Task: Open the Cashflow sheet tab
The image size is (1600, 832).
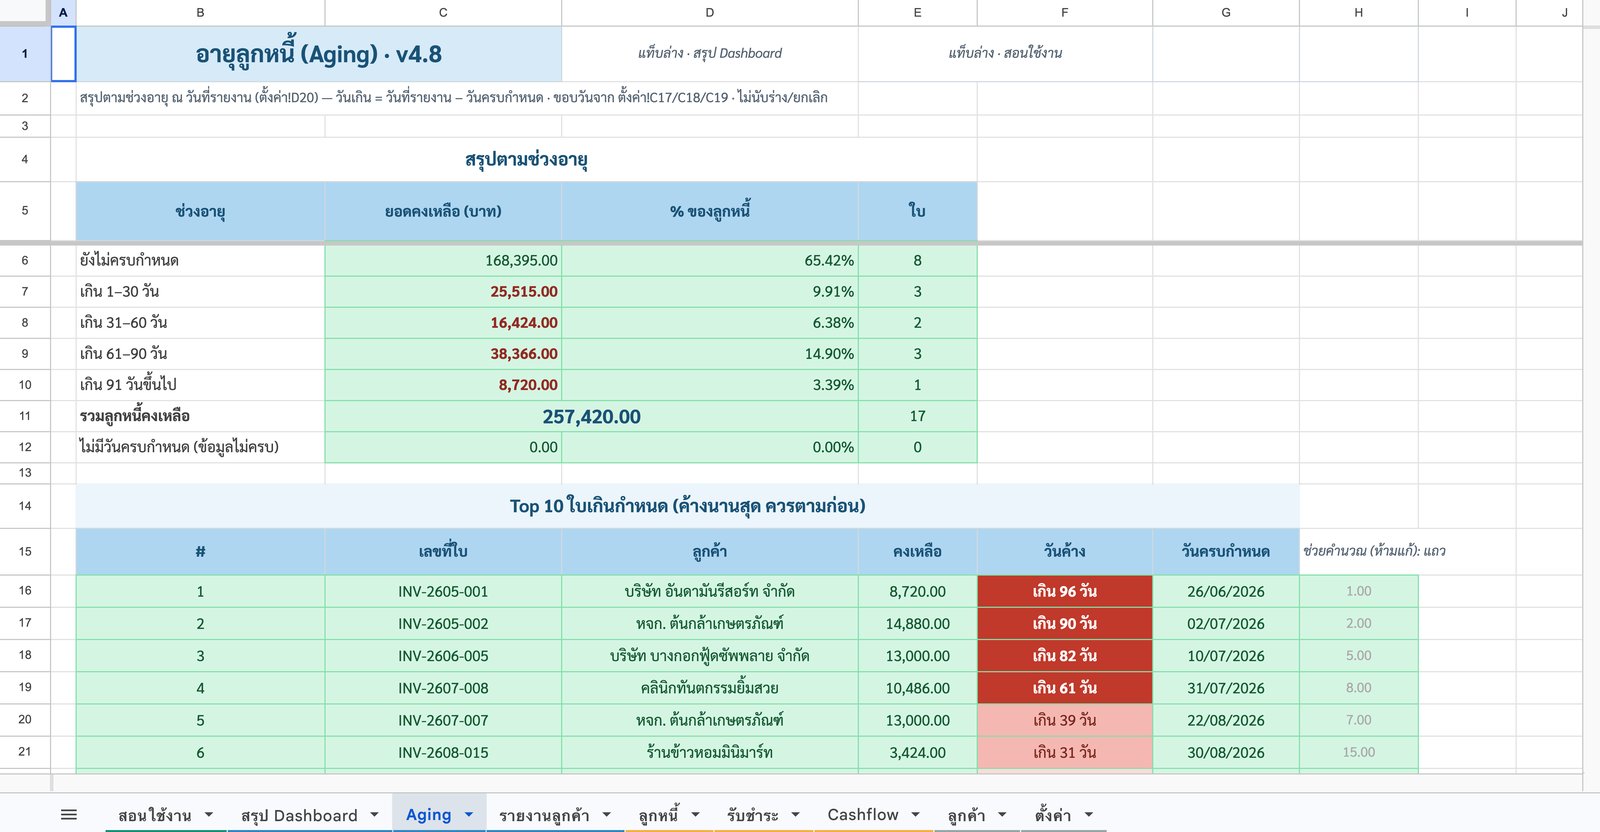Action: tap(863, 815)
